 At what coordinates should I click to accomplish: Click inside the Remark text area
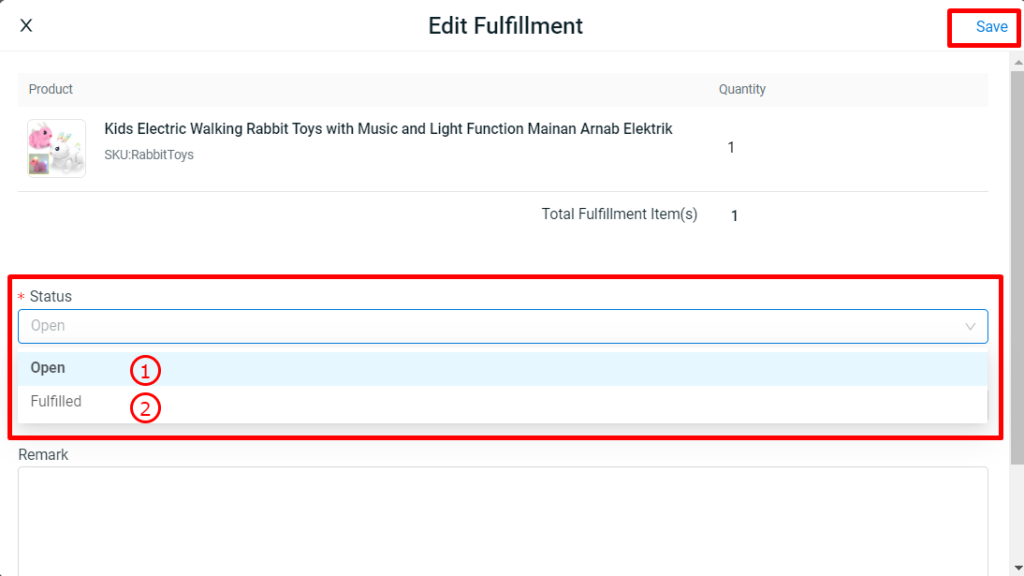pyautogui.click(x=502, y=520)
